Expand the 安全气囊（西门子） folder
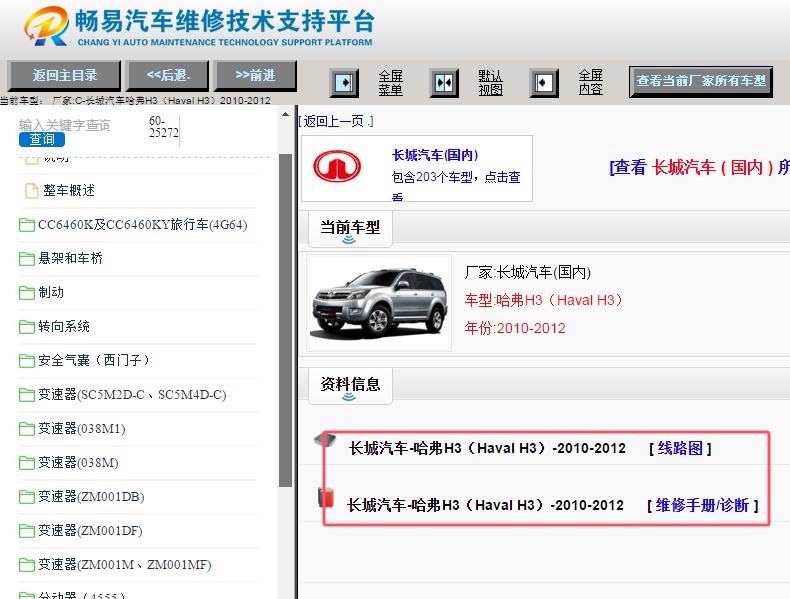 coord(94,361)
